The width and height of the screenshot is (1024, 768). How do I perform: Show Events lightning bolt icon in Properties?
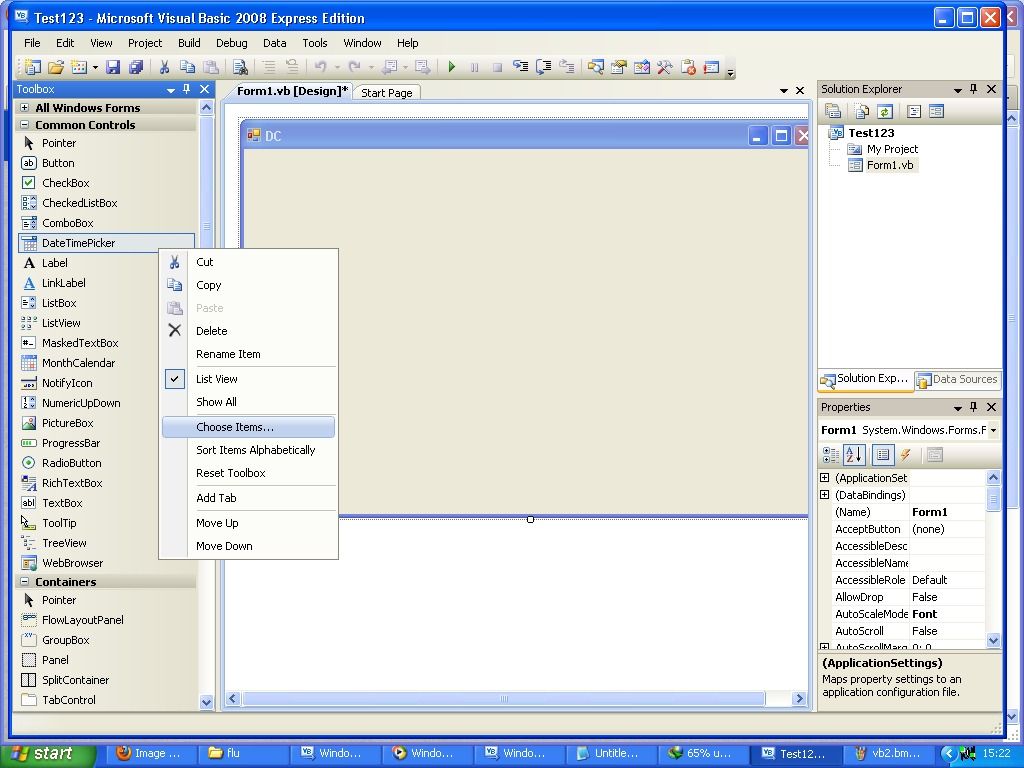coord(906,455)
